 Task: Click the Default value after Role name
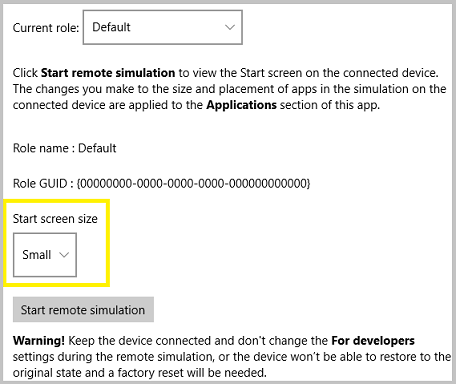[x=97, y=148]
